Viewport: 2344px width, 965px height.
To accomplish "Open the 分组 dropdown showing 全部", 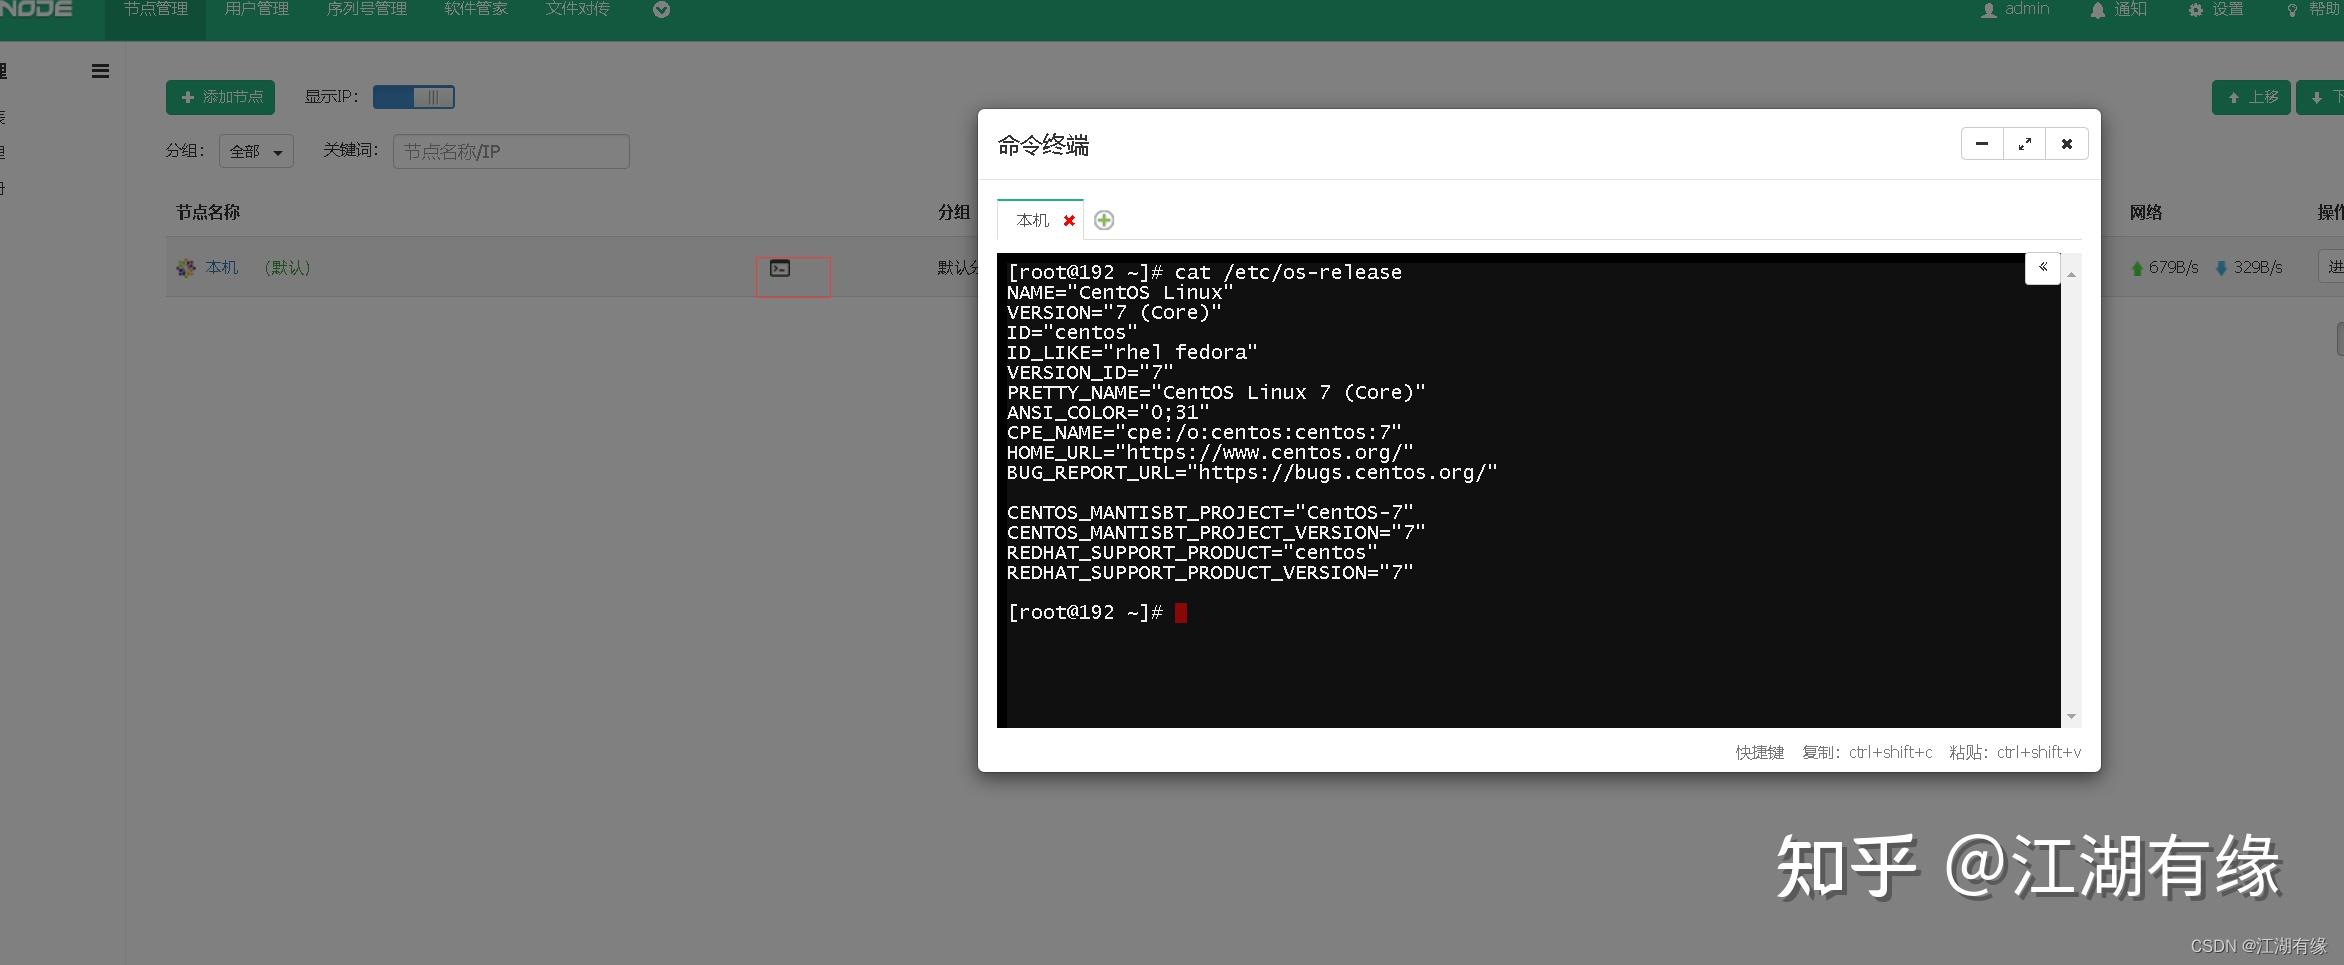I will click(x=256, y=151).
